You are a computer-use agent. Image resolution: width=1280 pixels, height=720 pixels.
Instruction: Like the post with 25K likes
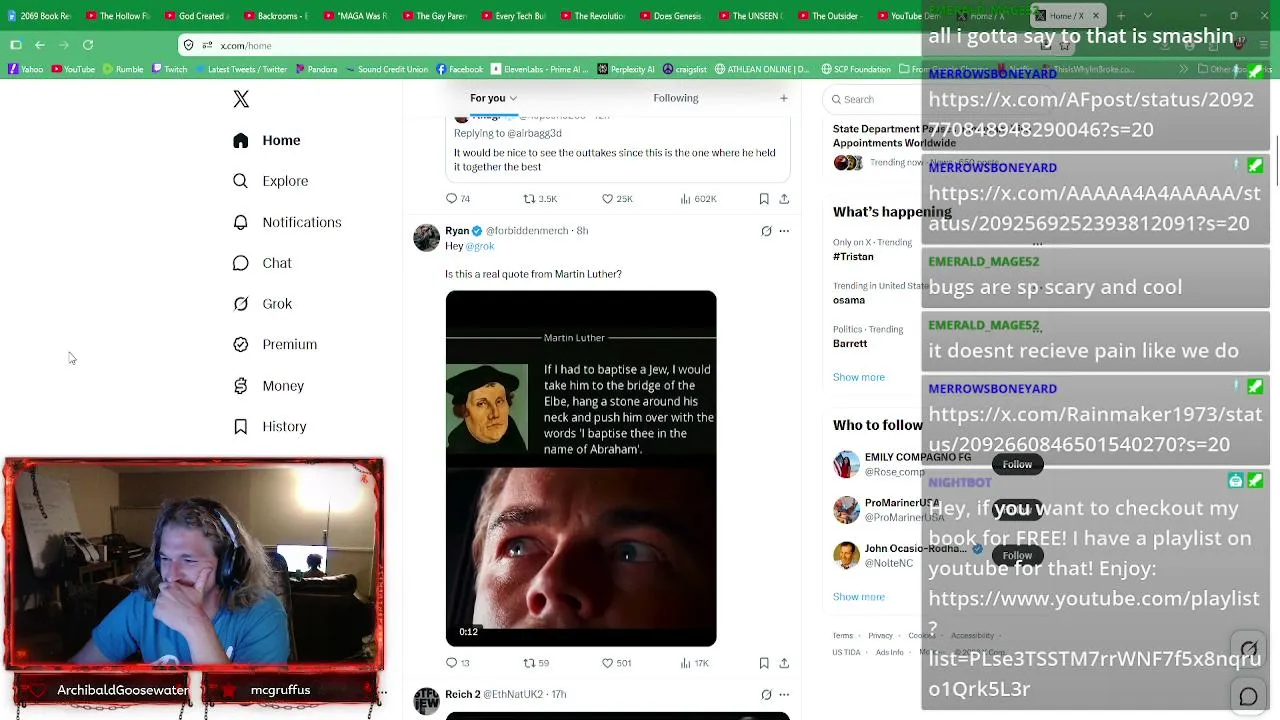click(617, 199)
